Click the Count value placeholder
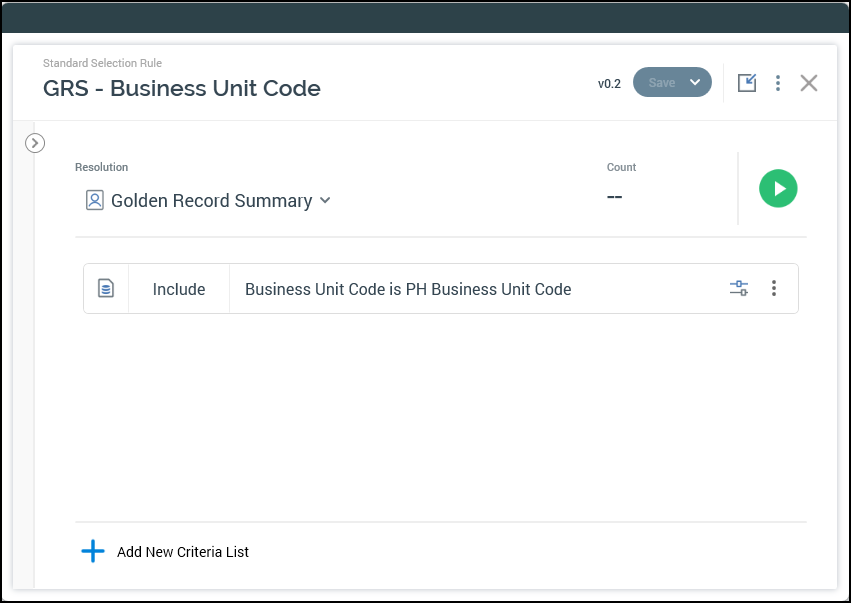Viewport: 851px width, 603px height. click(615, 196)
